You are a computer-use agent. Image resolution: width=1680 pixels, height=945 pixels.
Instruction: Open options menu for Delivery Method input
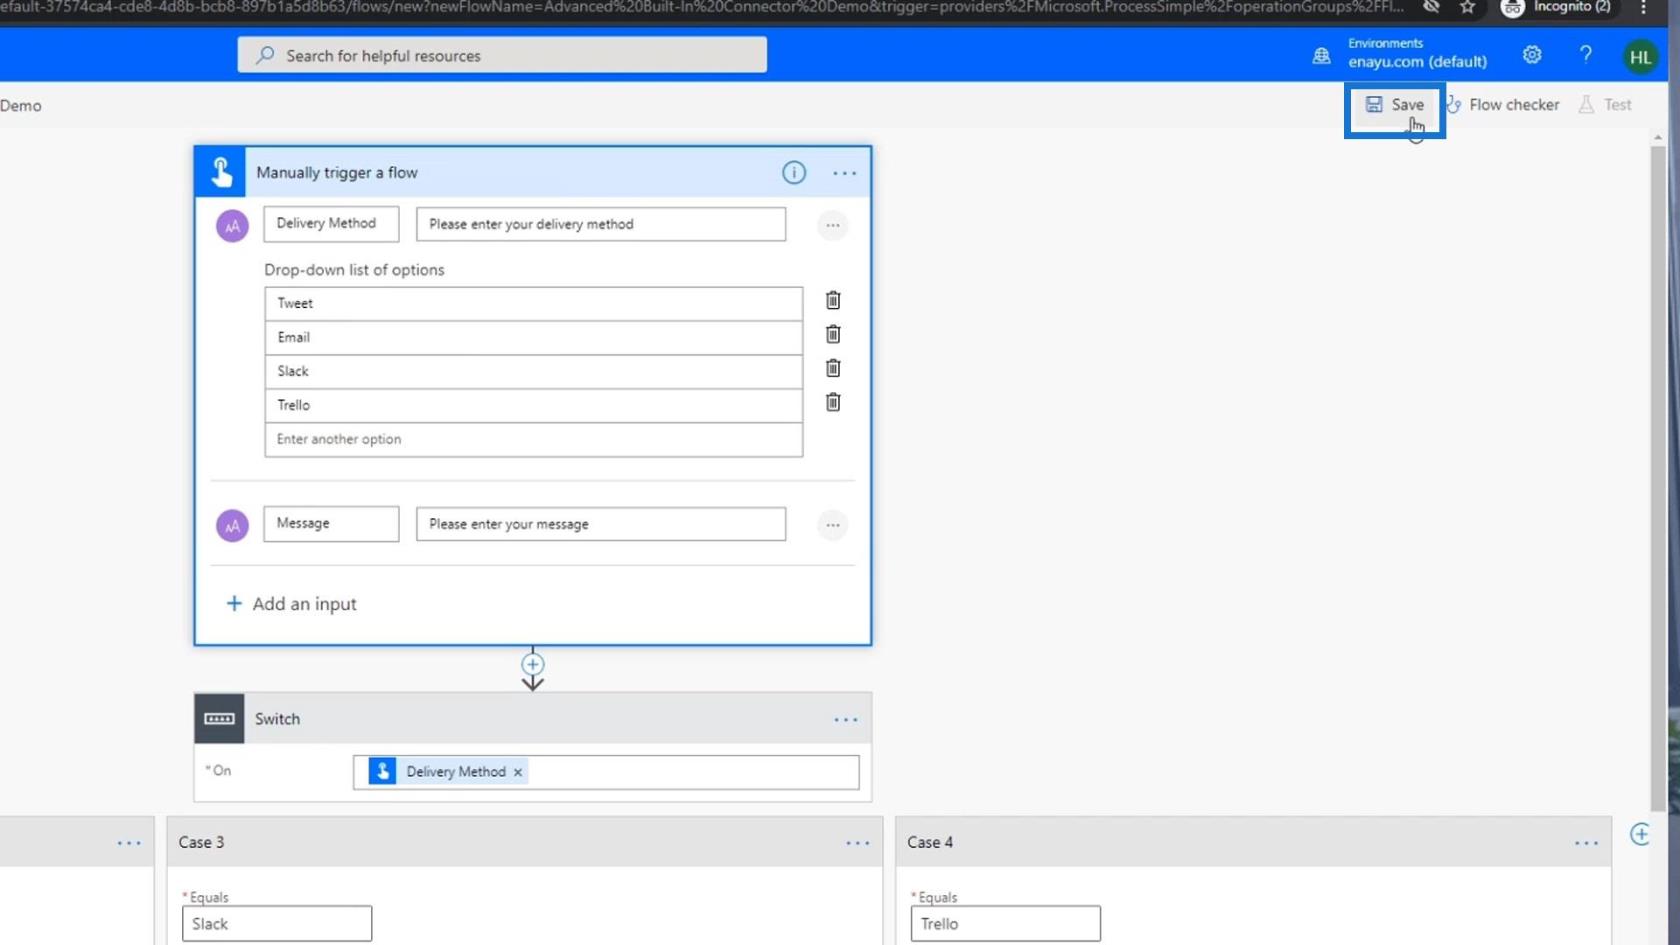tap(832, 225)
